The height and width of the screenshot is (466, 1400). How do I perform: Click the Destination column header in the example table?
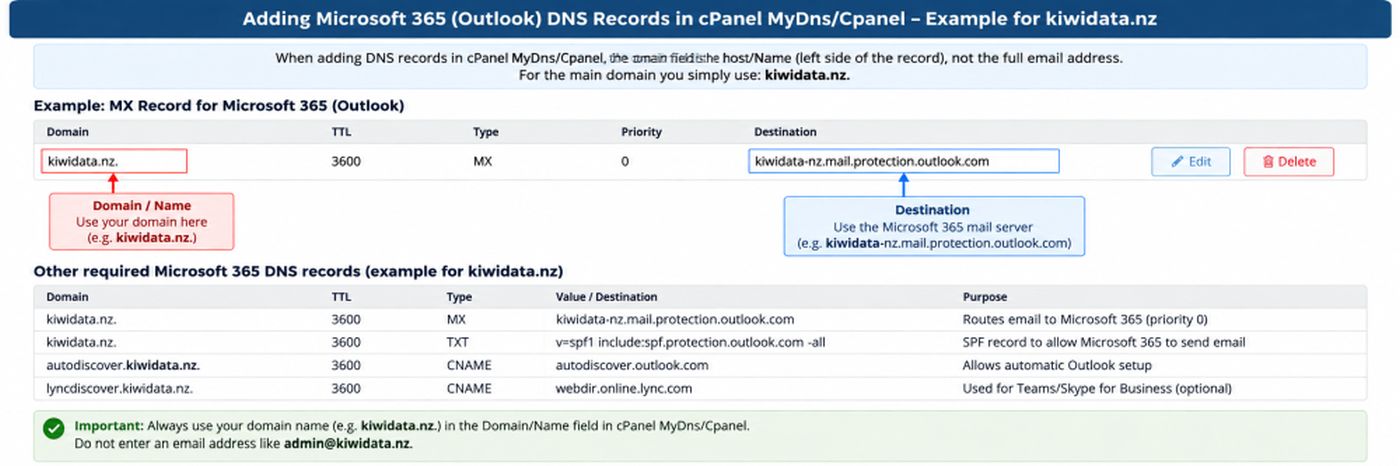pos(785,132)
